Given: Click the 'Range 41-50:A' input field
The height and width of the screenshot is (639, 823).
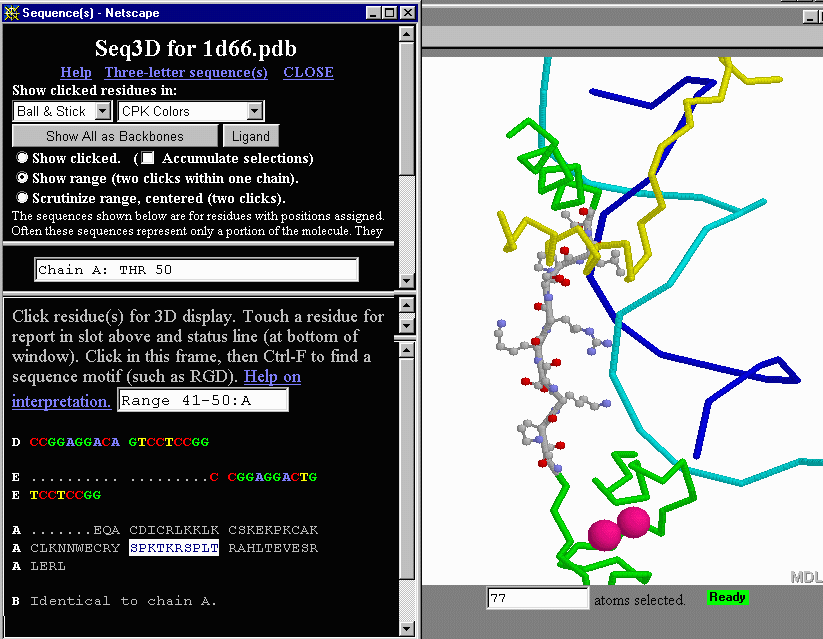Looking at the screenshot, I should [203, 400].
